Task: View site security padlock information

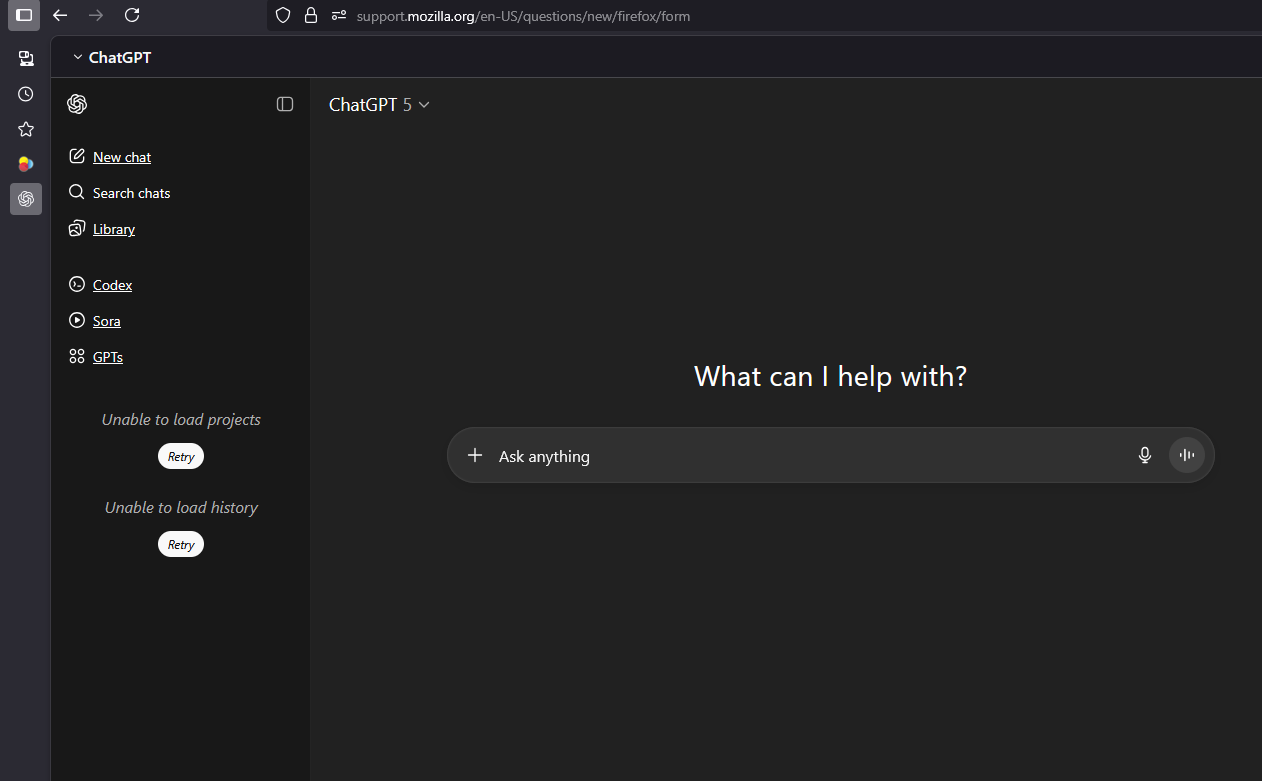Action: (311, 15)
